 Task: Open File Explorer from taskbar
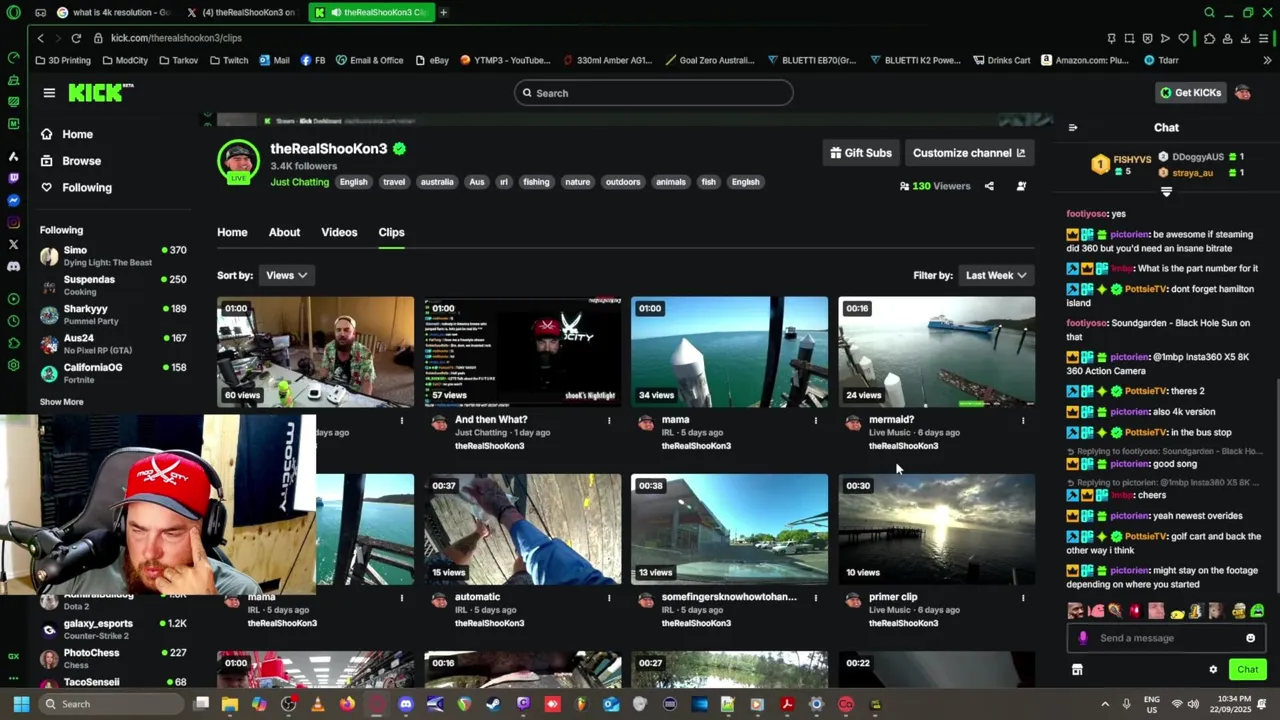pyautogui.click(x=230, y=704)
